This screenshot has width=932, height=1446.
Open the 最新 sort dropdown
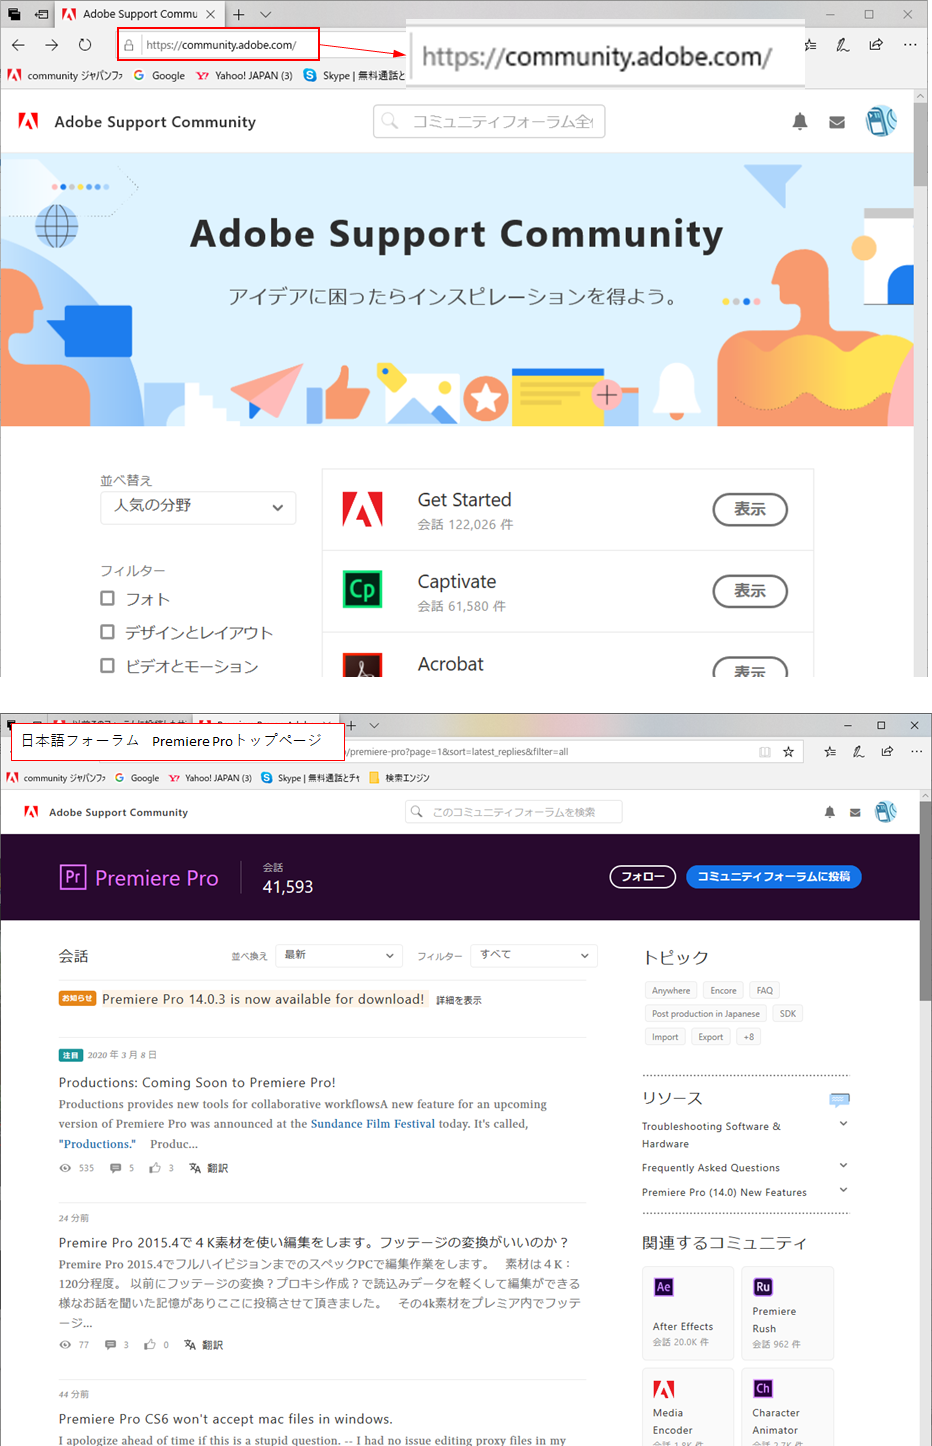click(x=340, y=956)
